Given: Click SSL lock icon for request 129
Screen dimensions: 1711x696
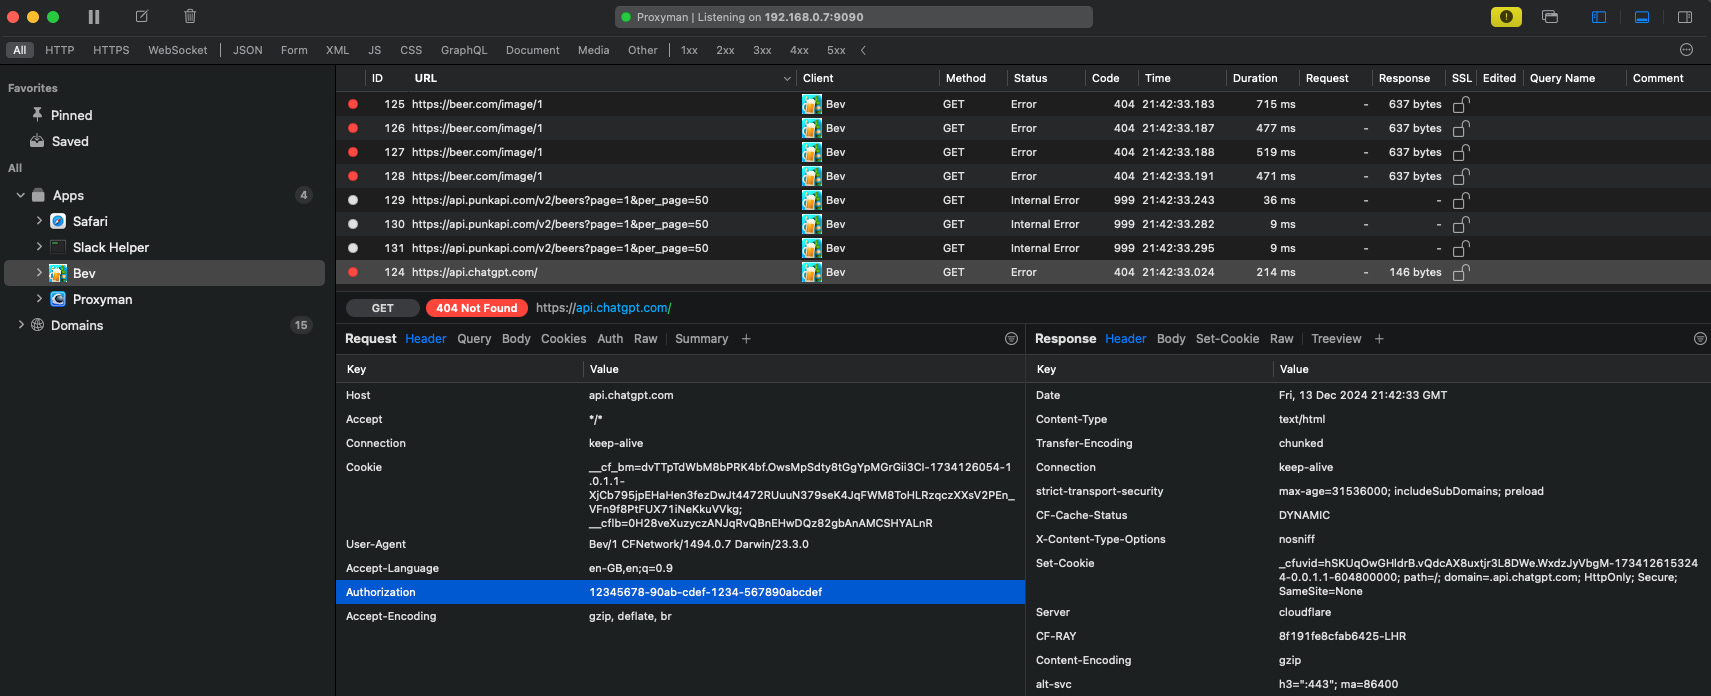Looking at the screenshot, I should [x=1461, y=200].
